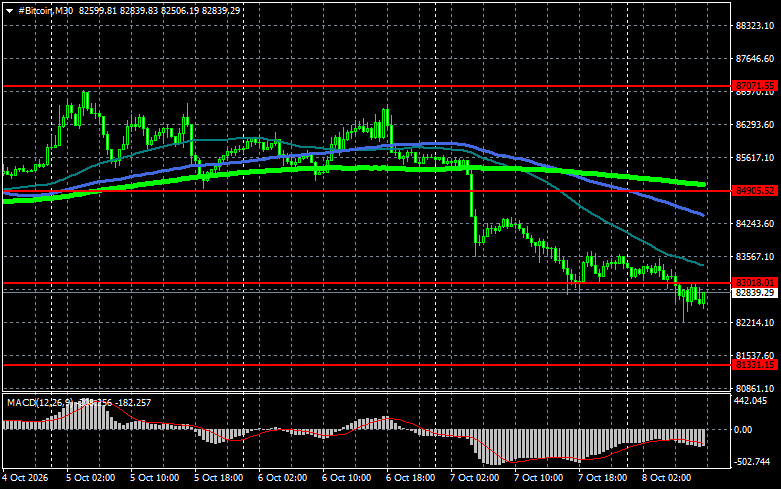Click the price scale value 81537.60
Image resolution: width=781 pixels, height=489 pixels.
pos(755,356)
